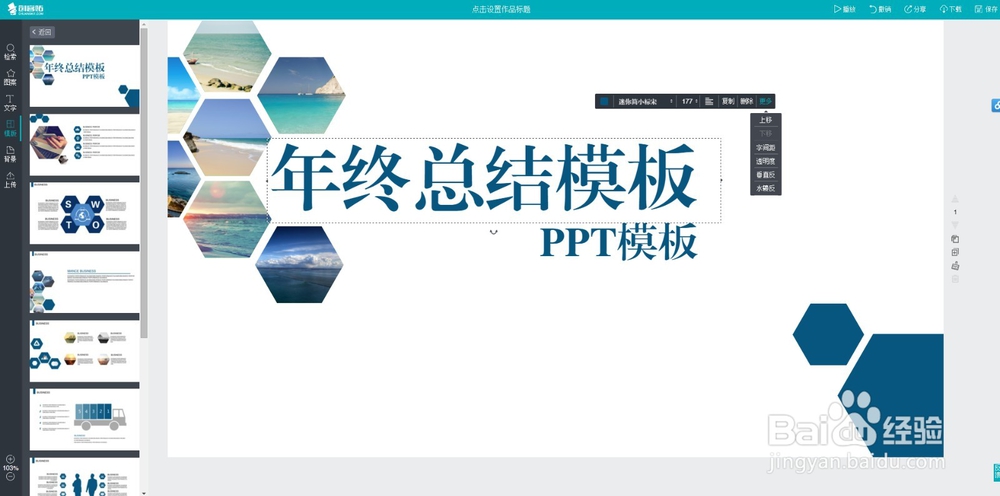Click the add page icon on right

click(x=955, y=252)
